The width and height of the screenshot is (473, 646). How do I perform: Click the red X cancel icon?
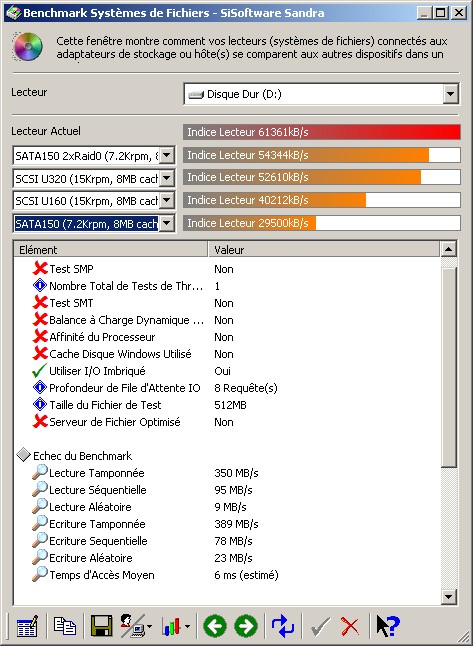click(350, 626)
